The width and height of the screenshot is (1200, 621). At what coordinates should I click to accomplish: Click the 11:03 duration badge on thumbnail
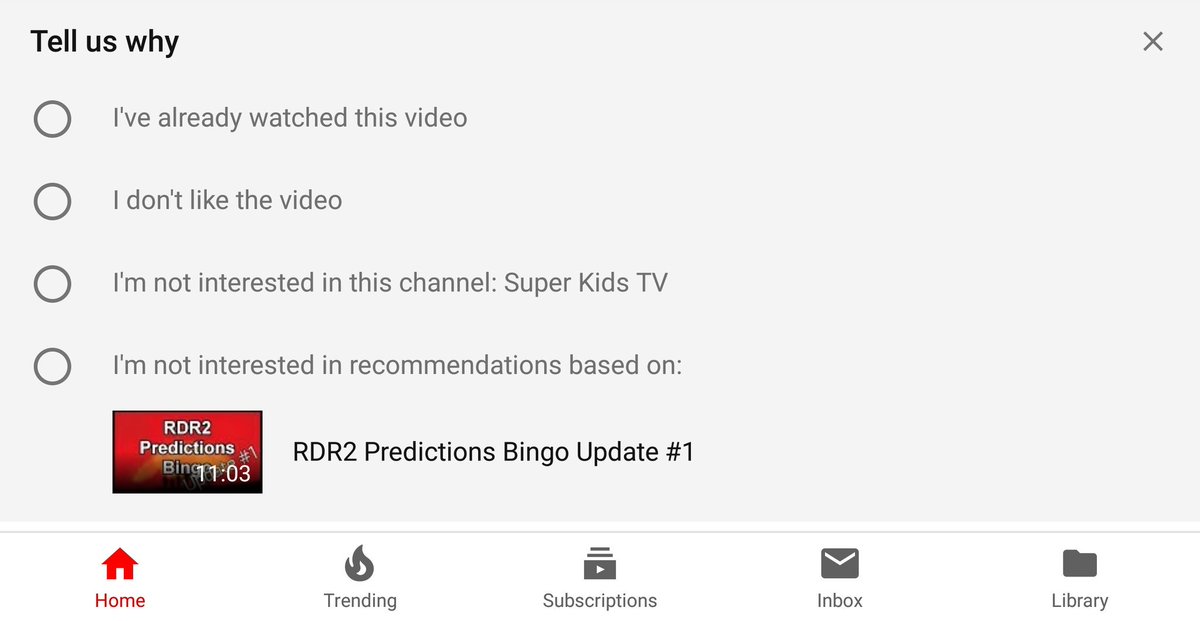tap(222, 474)
